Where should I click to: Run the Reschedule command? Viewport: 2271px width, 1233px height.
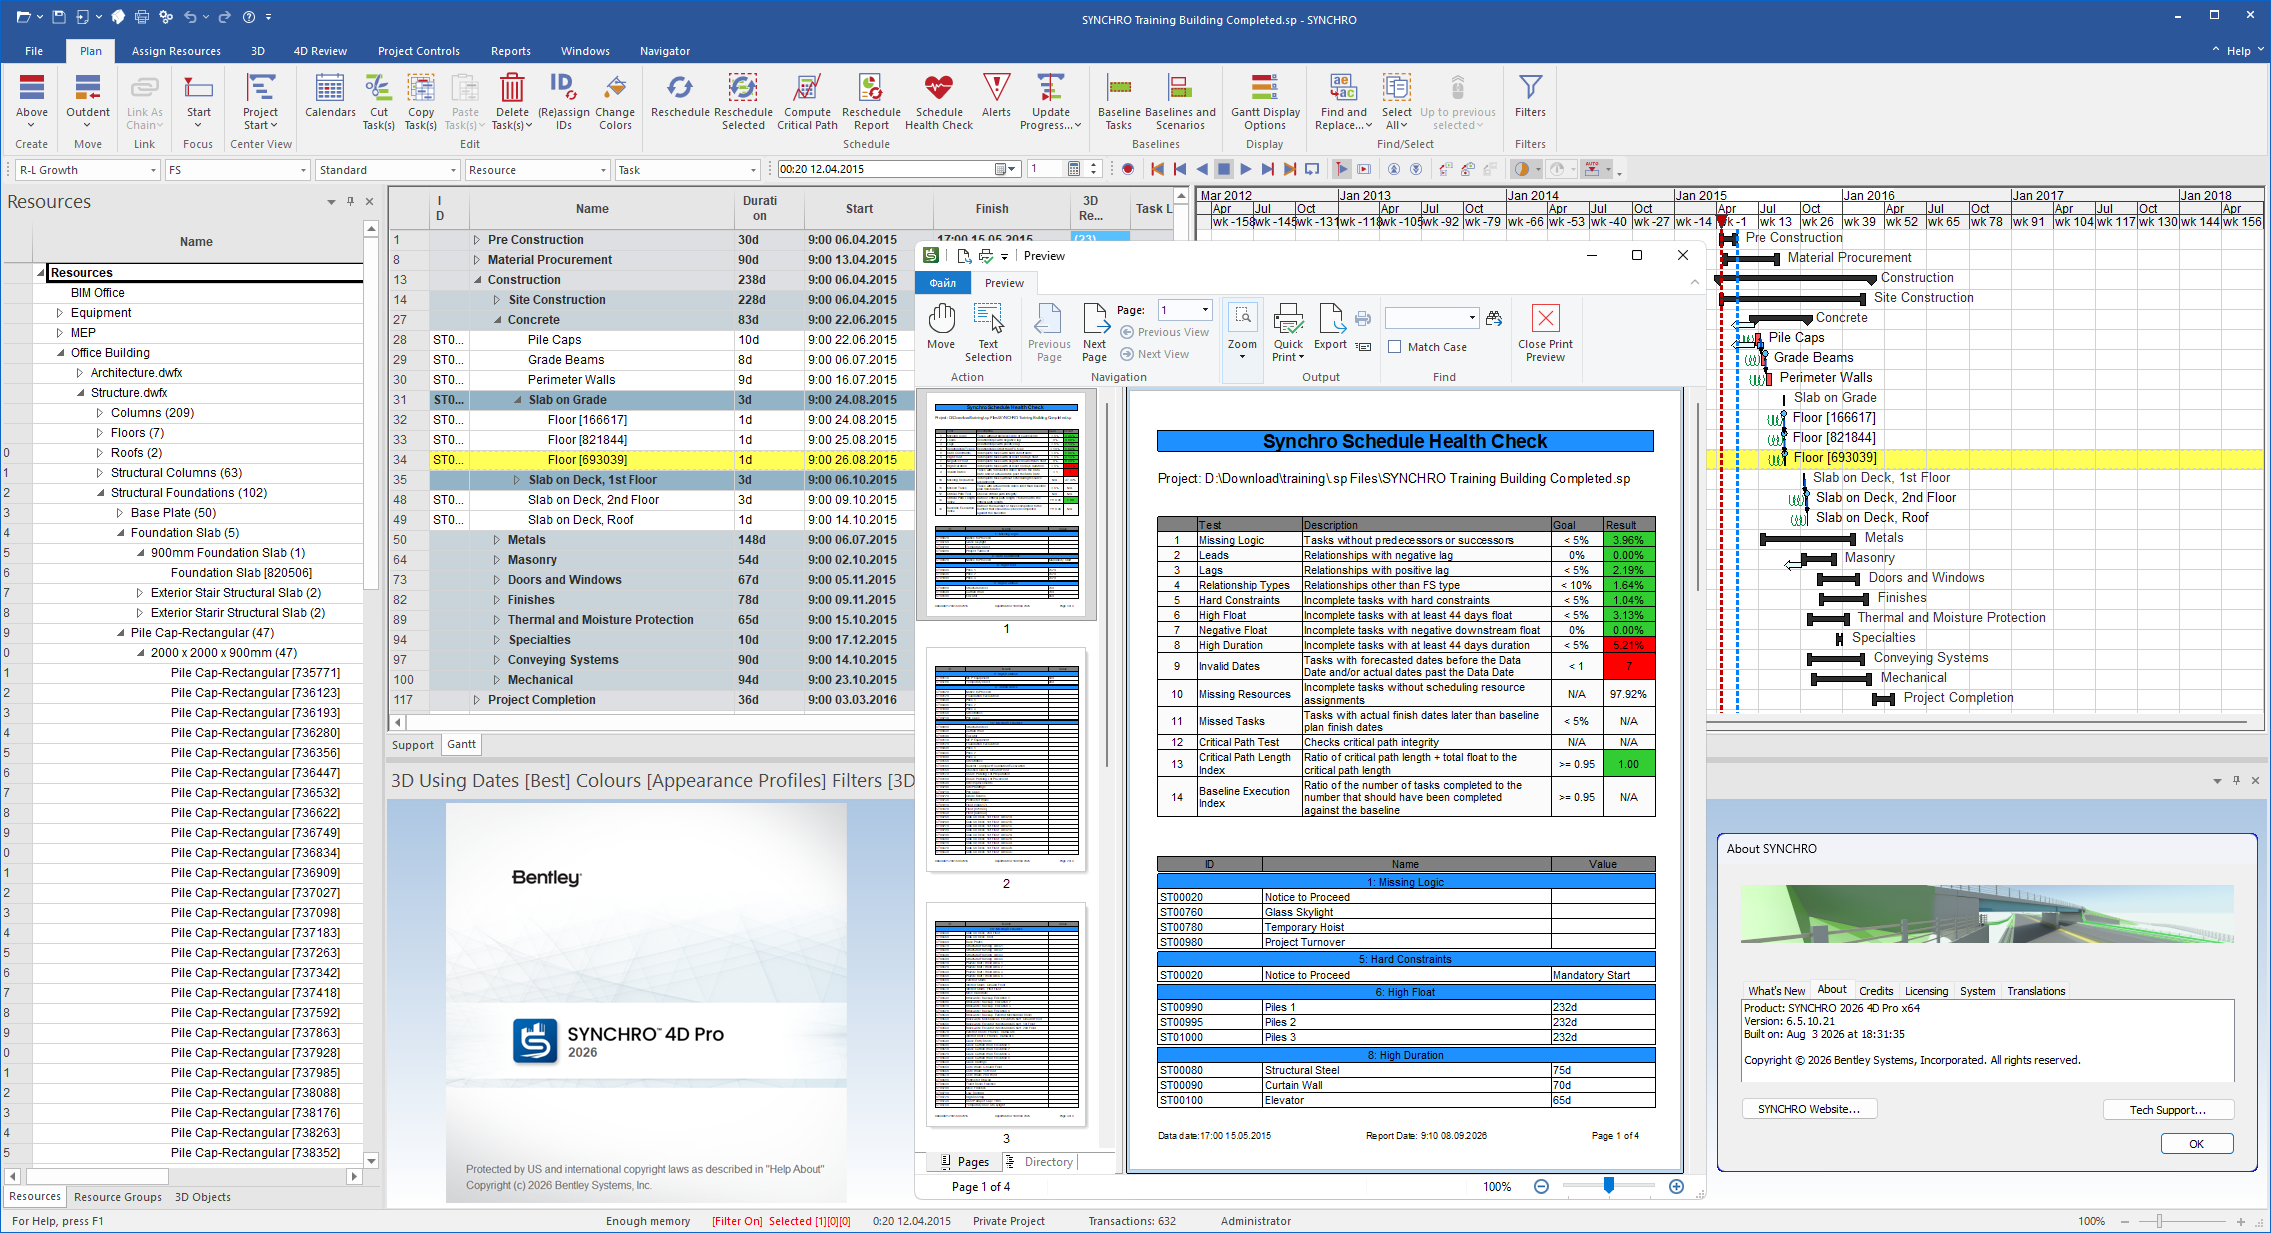coord(680,96)
